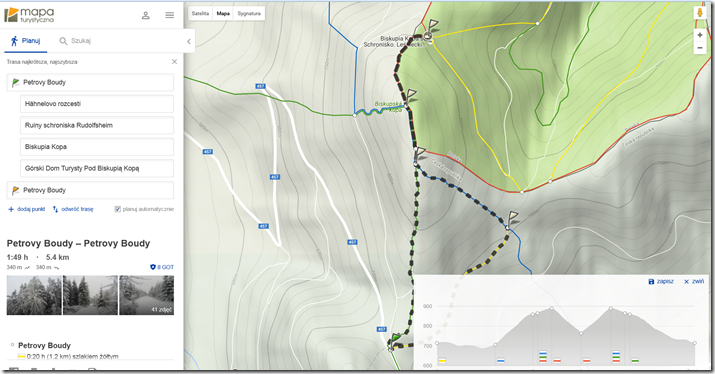Image resolution: width=715 pixels, height=374 pixels.
Task: Collapse the side panel with the chevron
Action: pos(189,41)
